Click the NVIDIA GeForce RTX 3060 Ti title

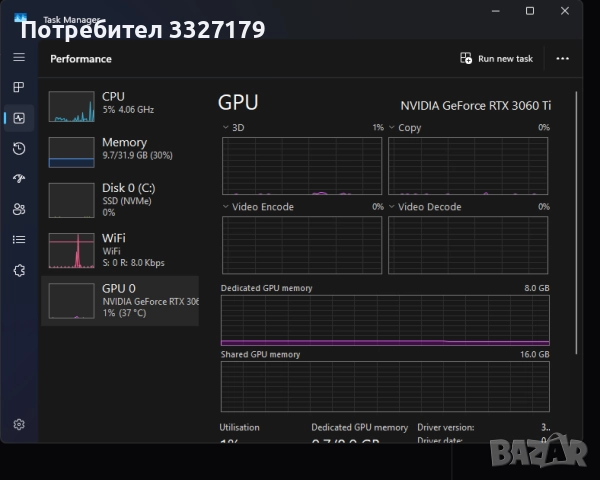pyautogui.click(x=476, y=106)
